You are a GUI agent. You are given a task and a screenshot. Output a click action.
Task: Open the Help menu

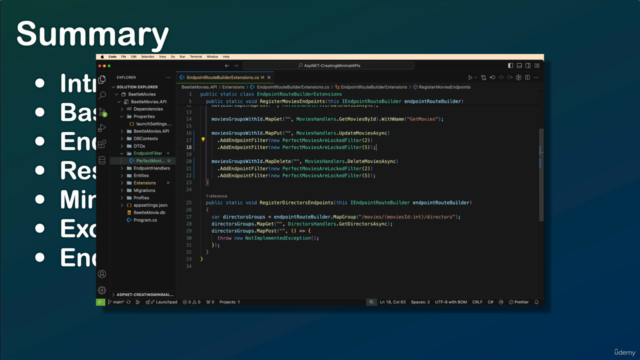coord(226,57)
